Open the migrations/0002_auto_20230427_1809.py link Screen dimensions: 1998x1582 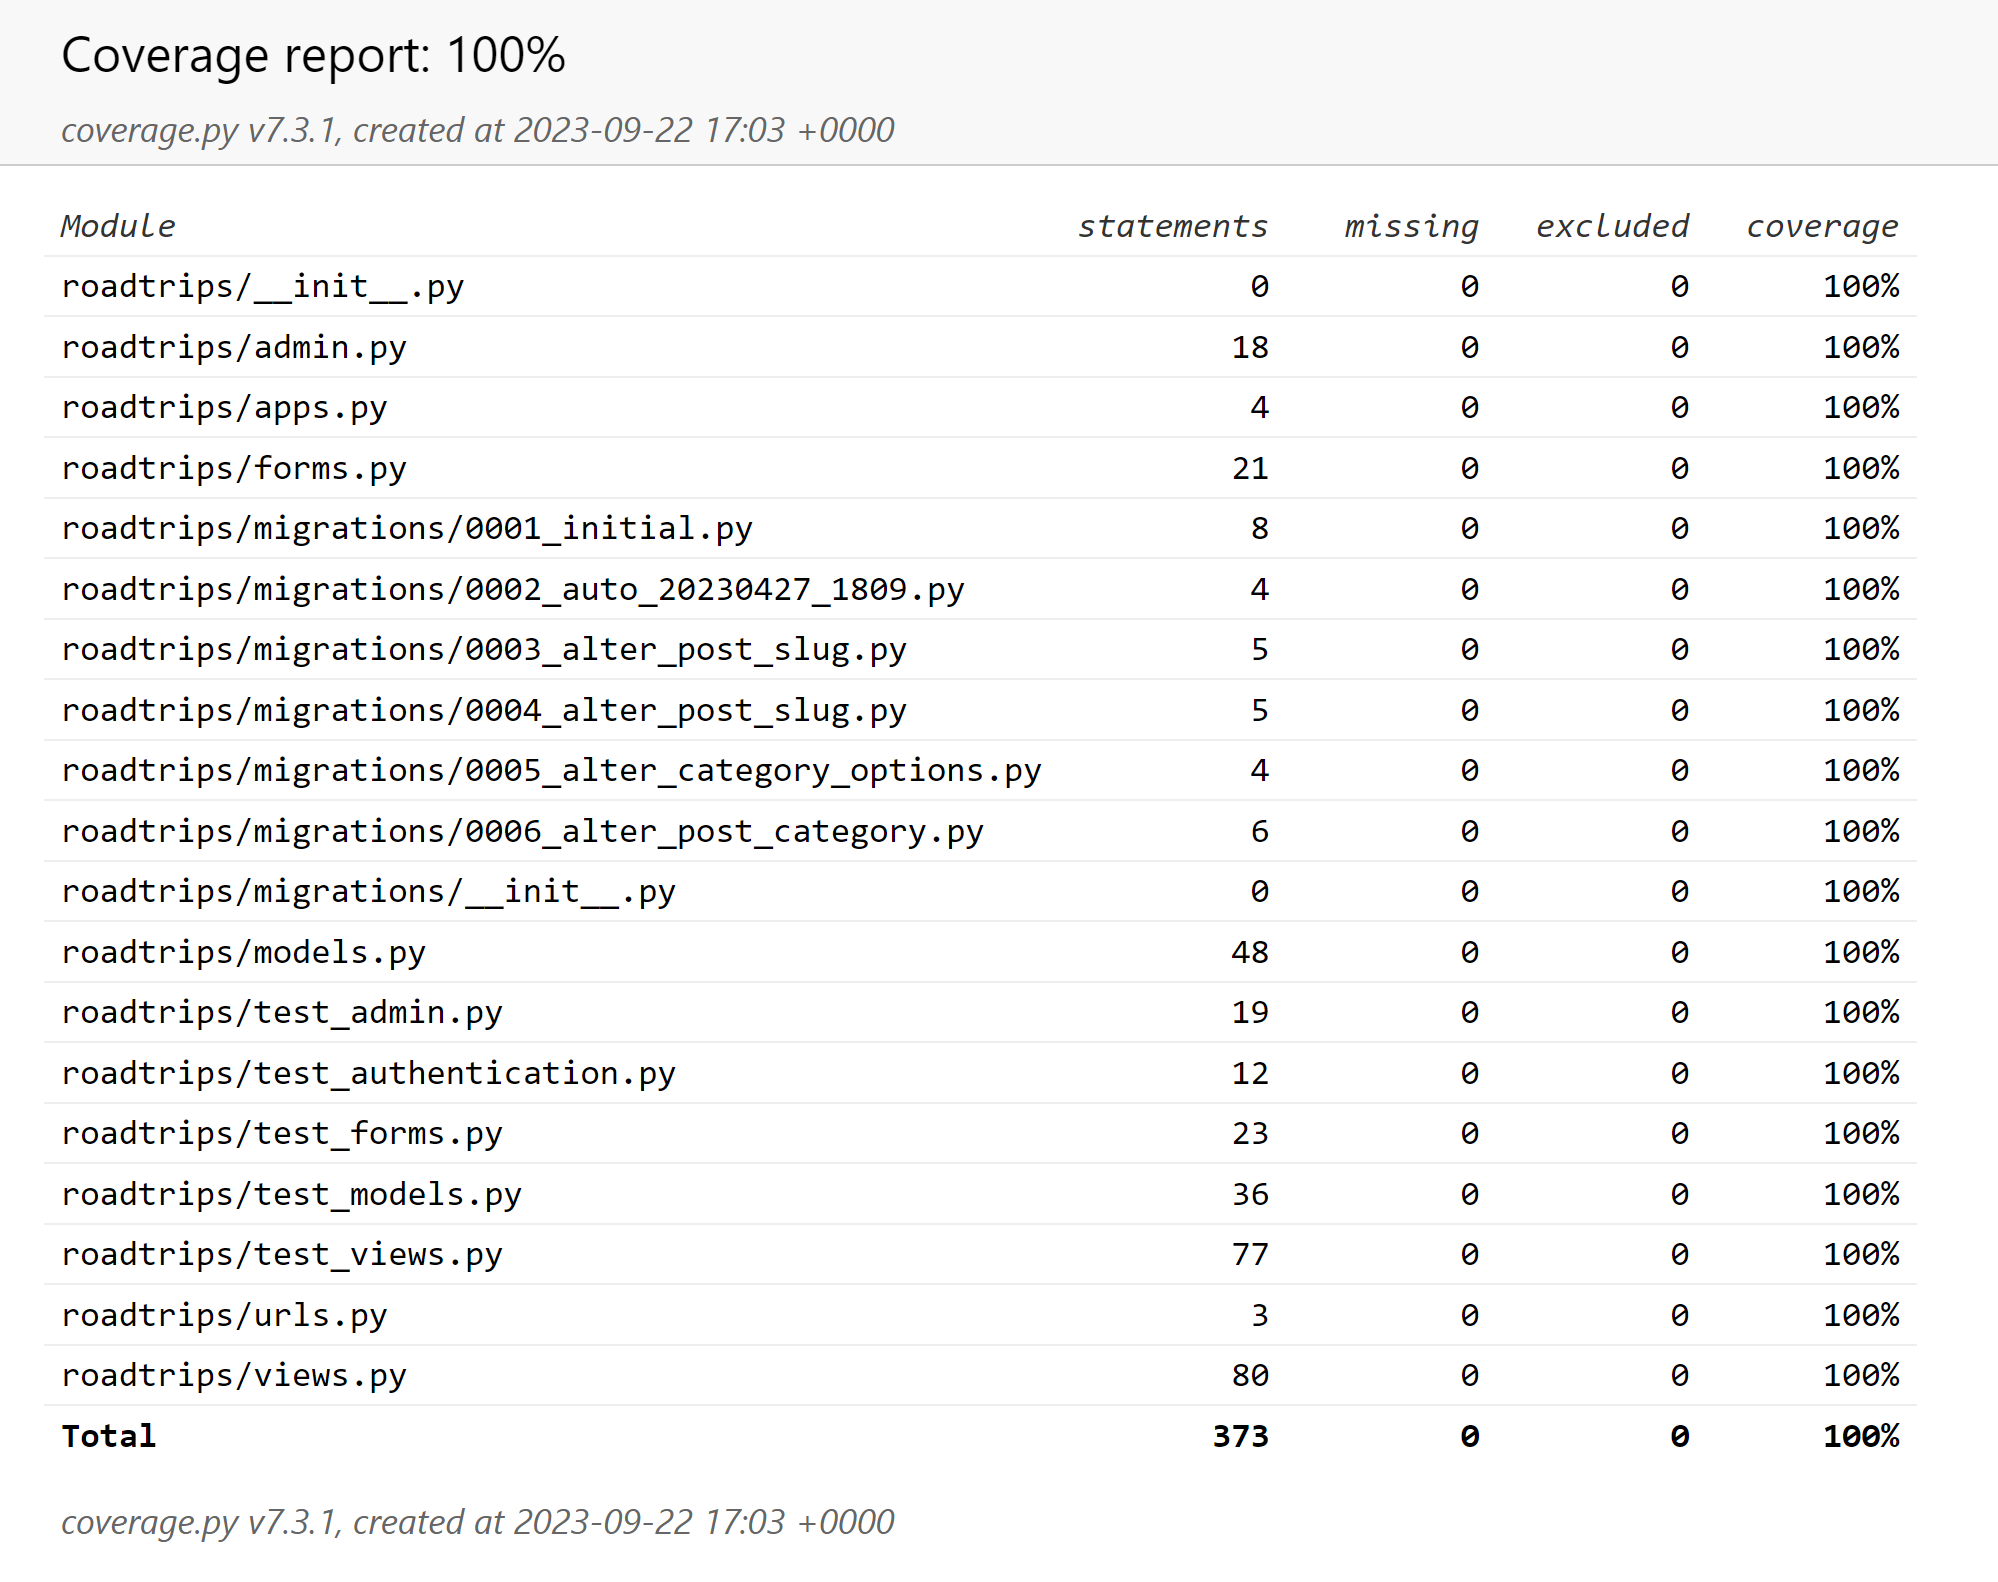tap(512, 589)
